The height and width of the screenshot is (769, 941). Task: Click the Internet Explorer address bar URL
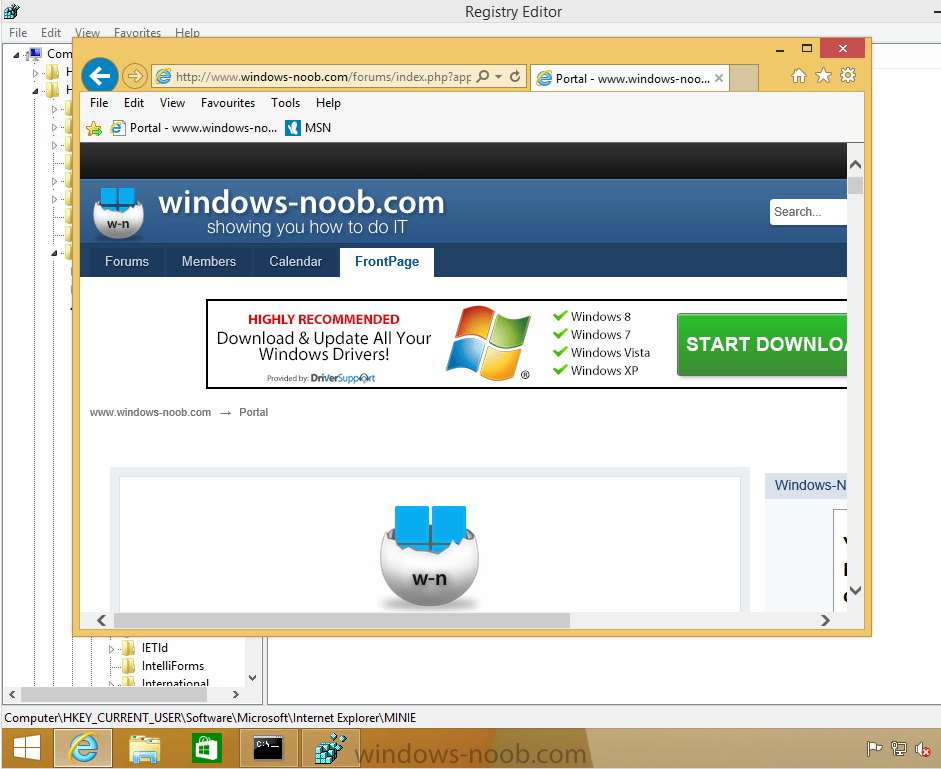coord(323,77)
